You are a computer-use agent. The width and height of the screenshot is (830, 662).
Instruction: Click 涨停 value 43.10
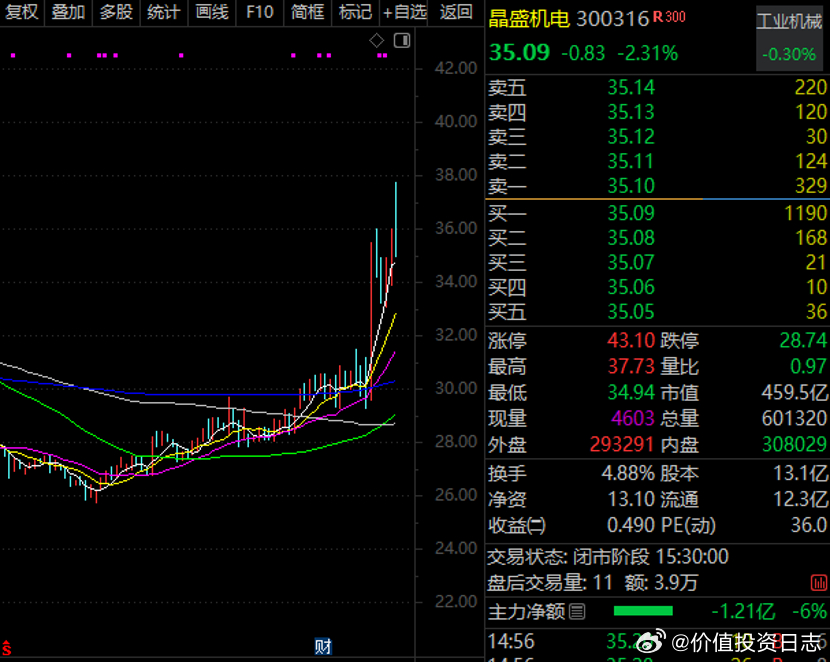click(x=631, y=340)
